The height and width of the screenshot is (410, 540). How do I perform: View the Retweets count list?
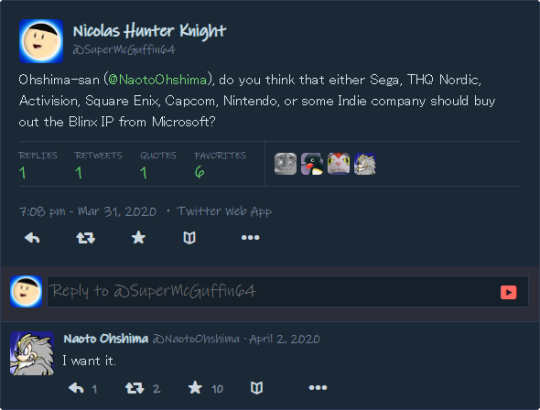[98, 165]
